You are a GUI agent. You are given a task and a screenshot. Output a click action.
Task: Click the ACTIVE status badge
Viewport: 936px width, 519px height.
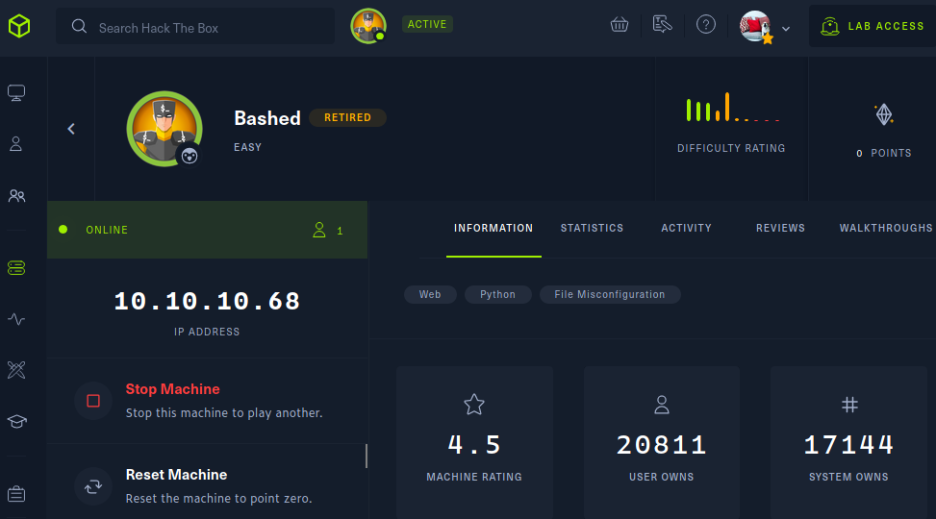pos(427,24)
